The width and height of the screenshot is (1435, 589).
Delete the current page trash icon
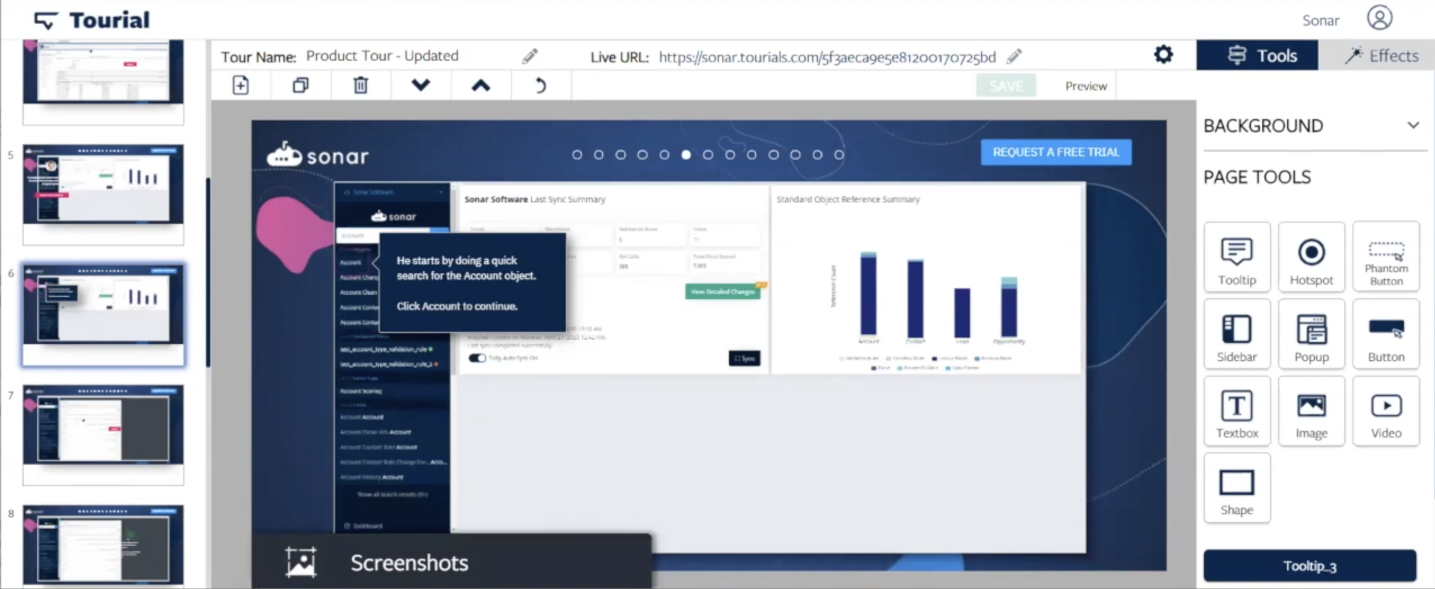361,85
